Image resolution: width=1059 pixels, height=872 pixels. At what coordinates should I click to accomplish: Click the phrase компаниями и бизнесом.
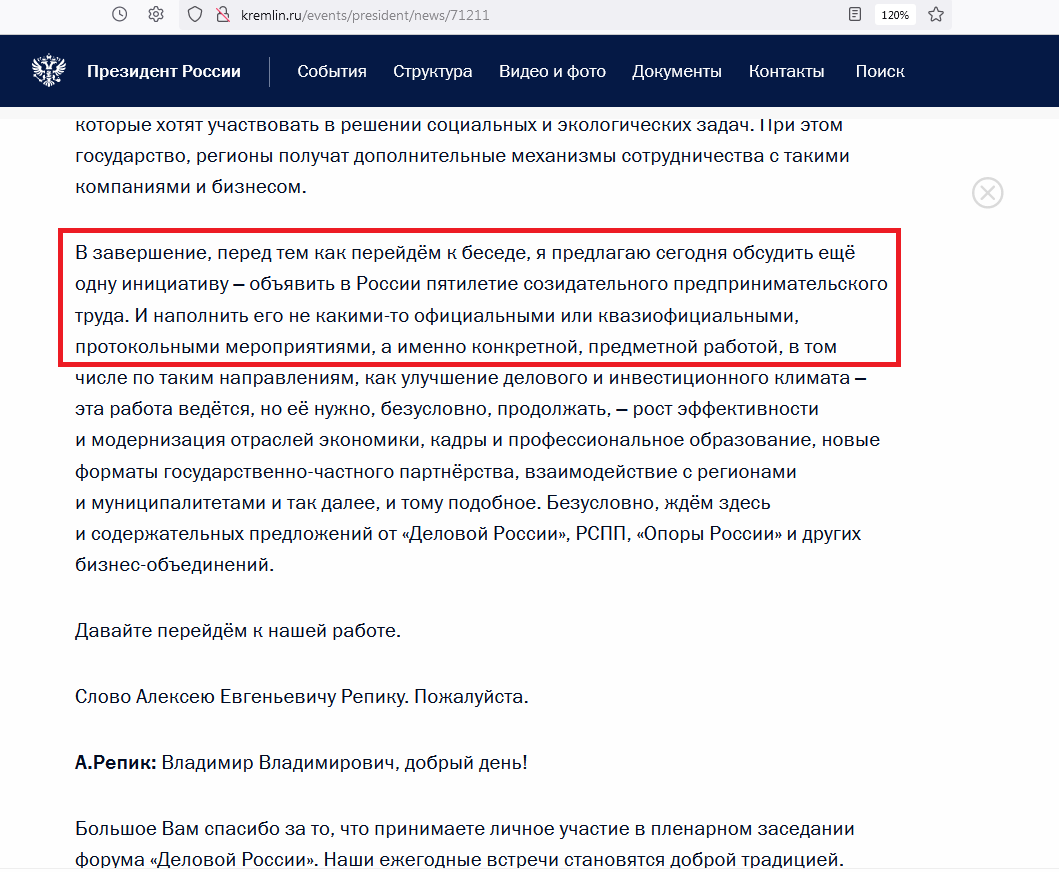coord(190,187)
